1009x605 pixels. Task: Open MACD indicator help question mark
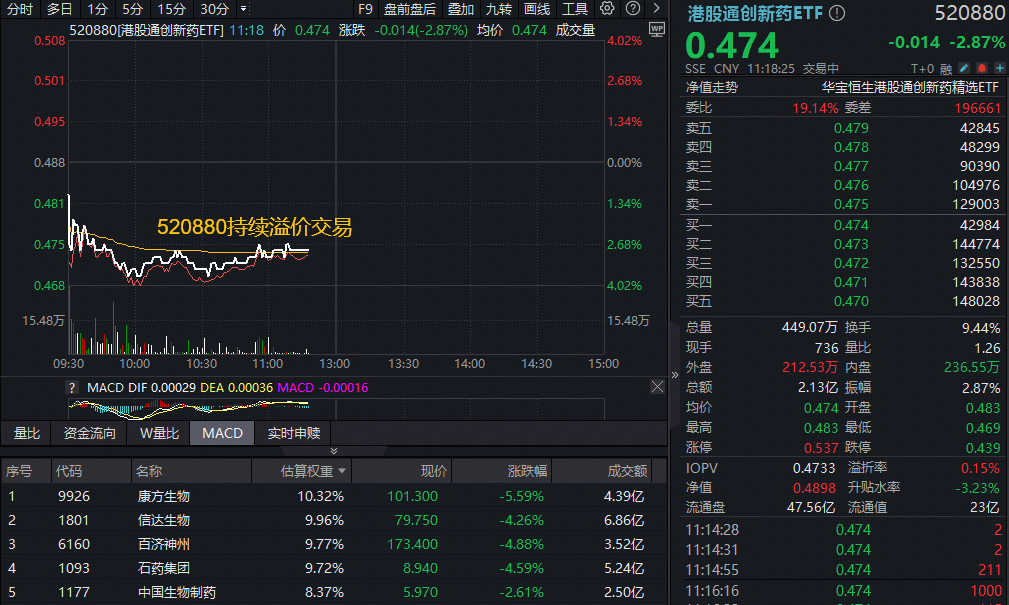pos(72,387)
